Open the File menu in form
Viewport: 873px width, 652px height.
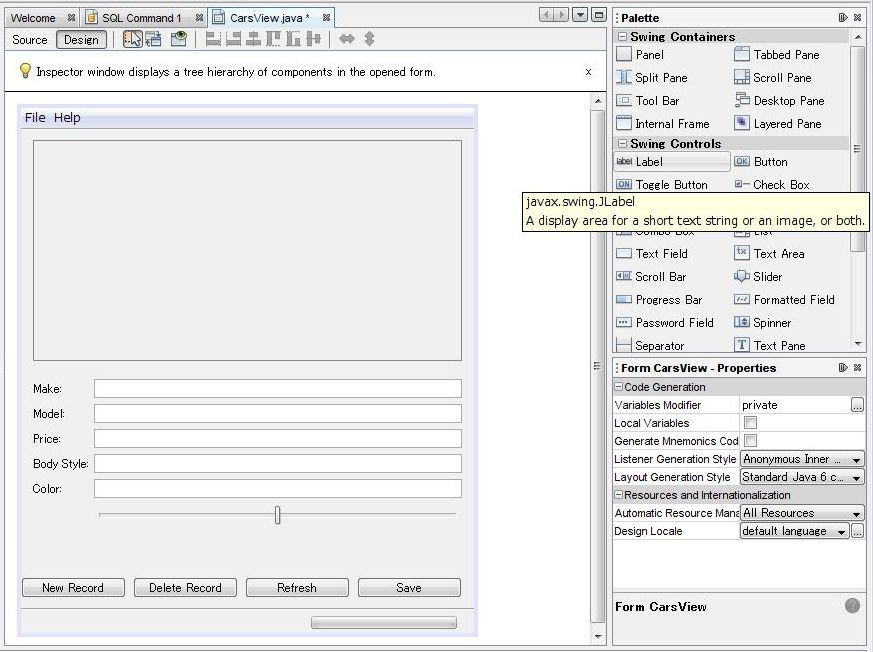pyautogui.click(x=35, y=118)
